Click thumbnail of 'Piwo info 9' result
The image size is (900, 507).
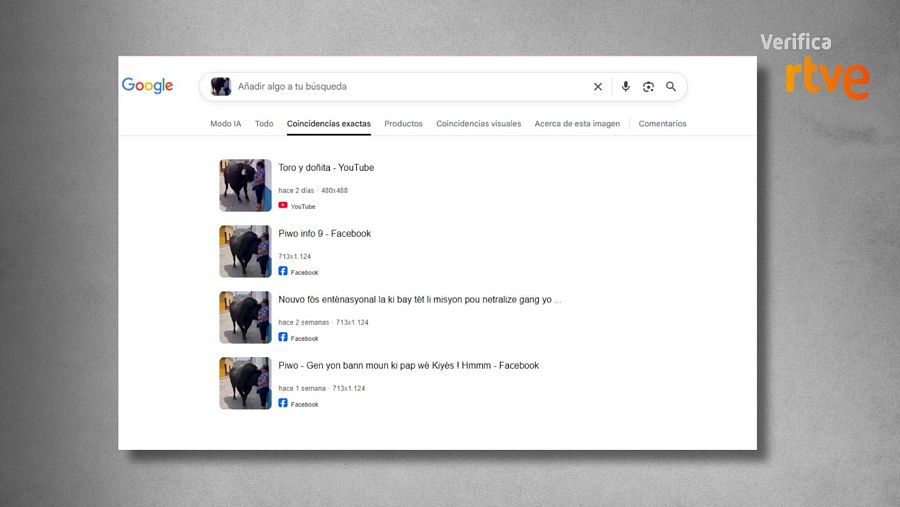[x=245, y=251]
